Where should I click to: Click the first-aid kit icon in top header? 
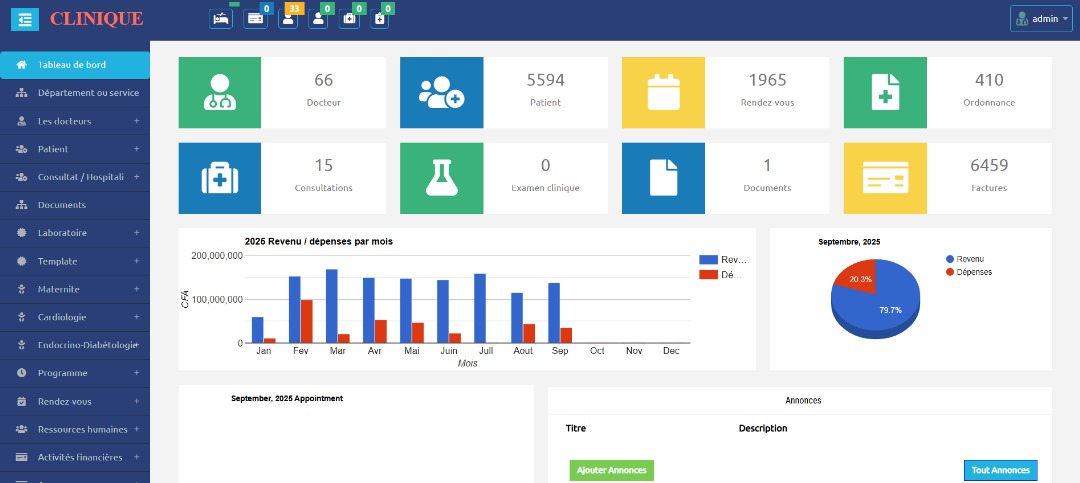(349, 19)
